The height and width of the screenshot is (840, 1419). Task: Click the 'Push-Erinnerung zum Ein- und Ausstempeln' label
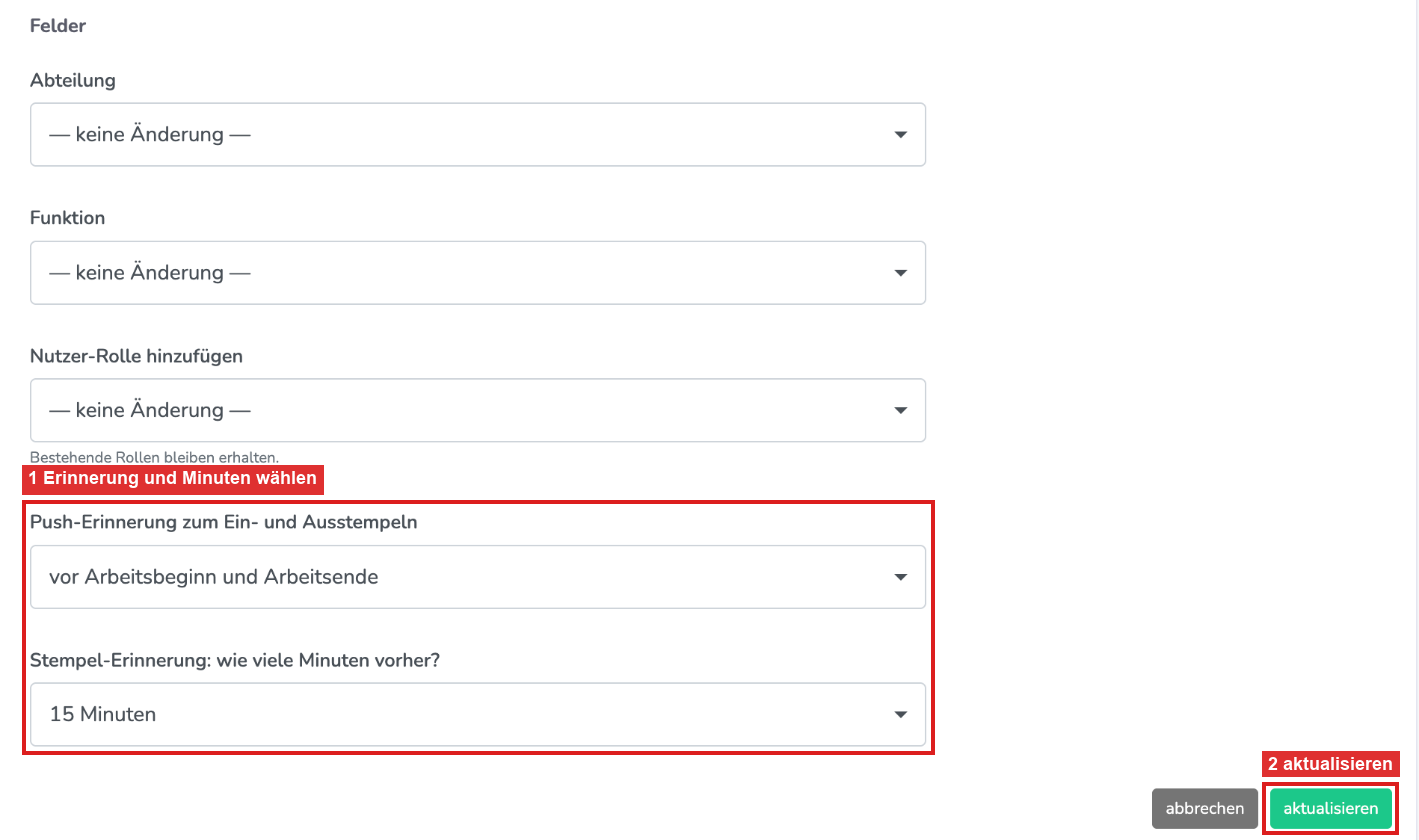pyautogui.click(x=224, y=522)
